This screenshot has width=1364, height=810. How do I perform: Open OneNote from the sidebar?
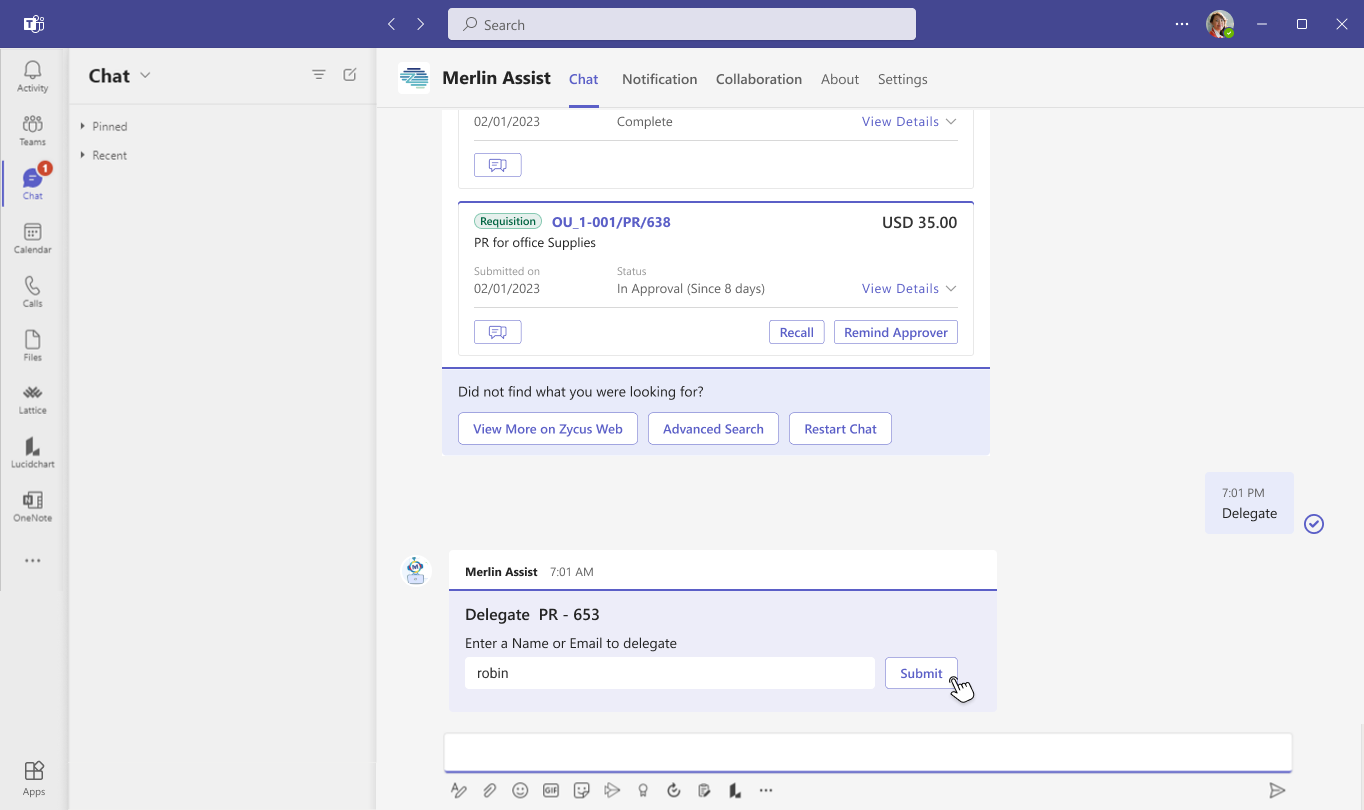[33, 507]
